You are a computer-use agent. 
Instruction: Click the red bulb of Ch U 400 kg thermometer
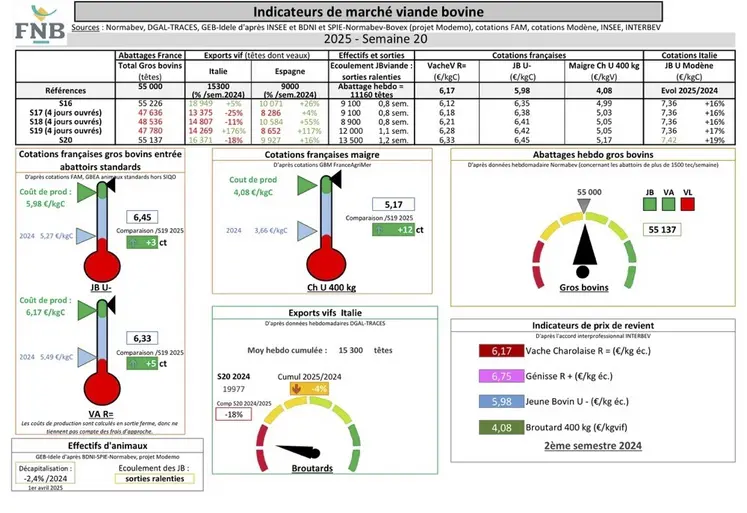(x=326, y=263)
